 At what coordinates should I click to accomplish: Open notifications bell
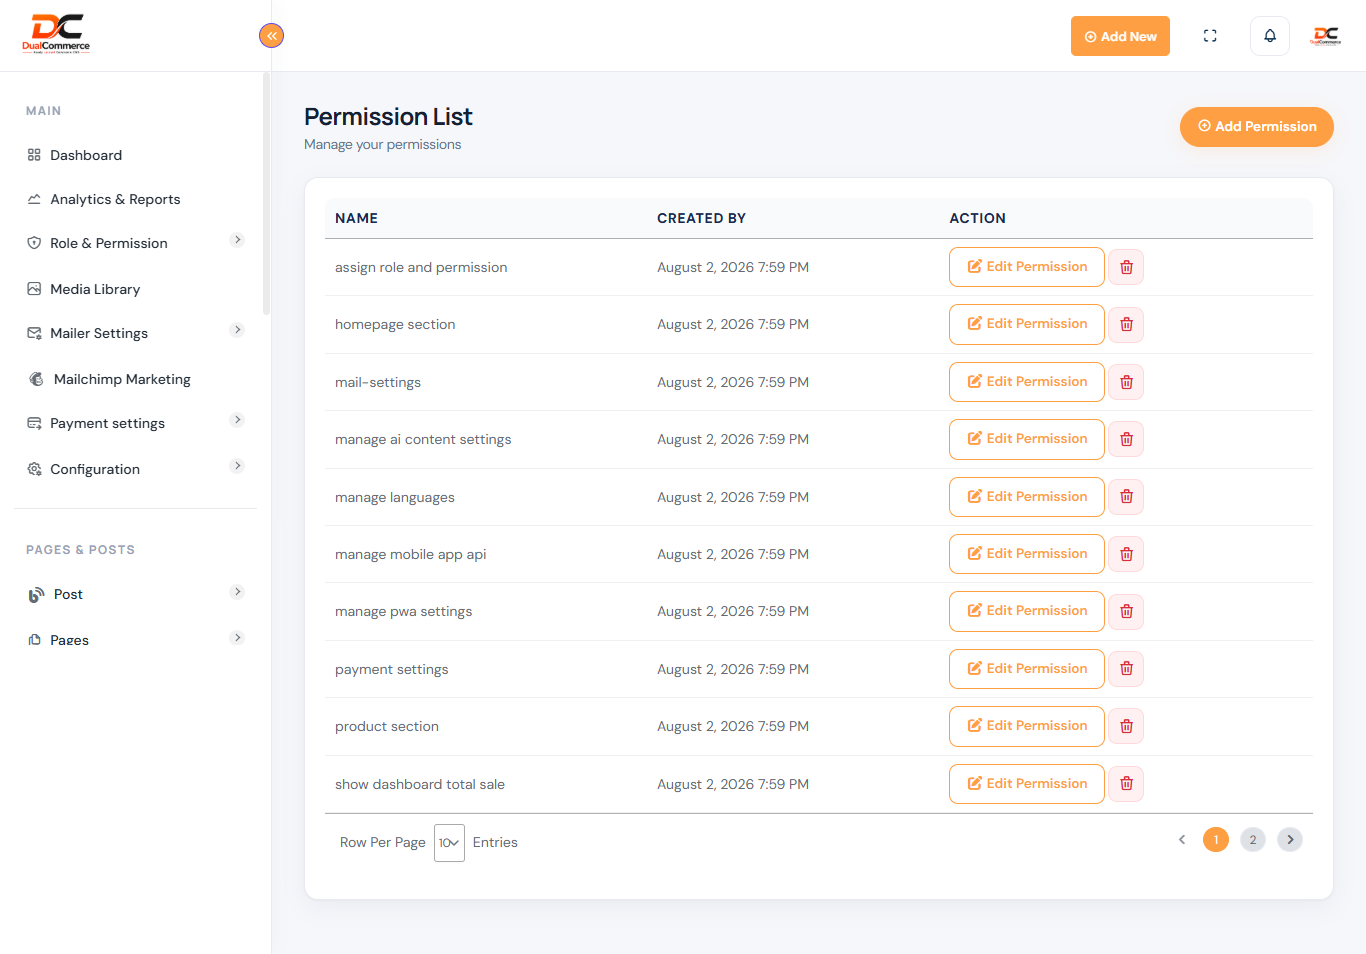point(1270,36)
